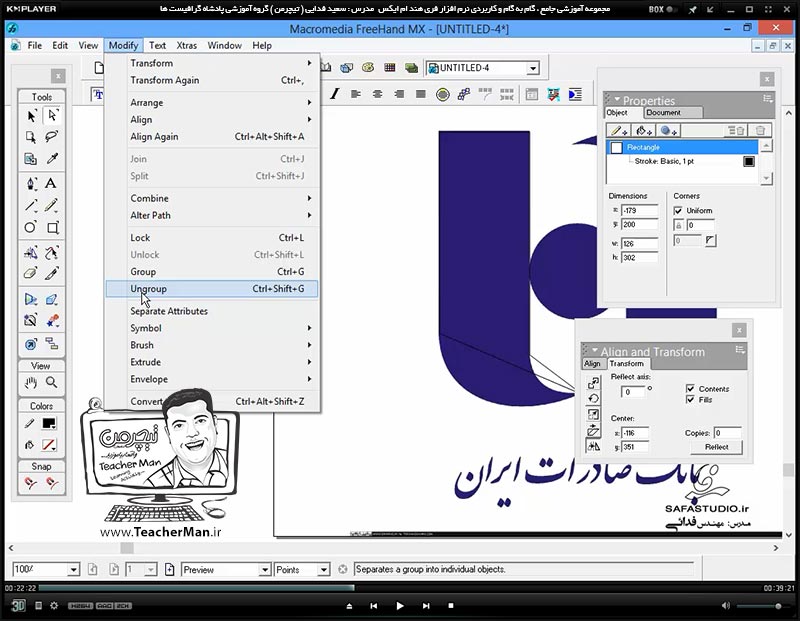The width and height of the screenshot is (800, 621).
Task: Expand the Arrange submenu
Action: 212,103
